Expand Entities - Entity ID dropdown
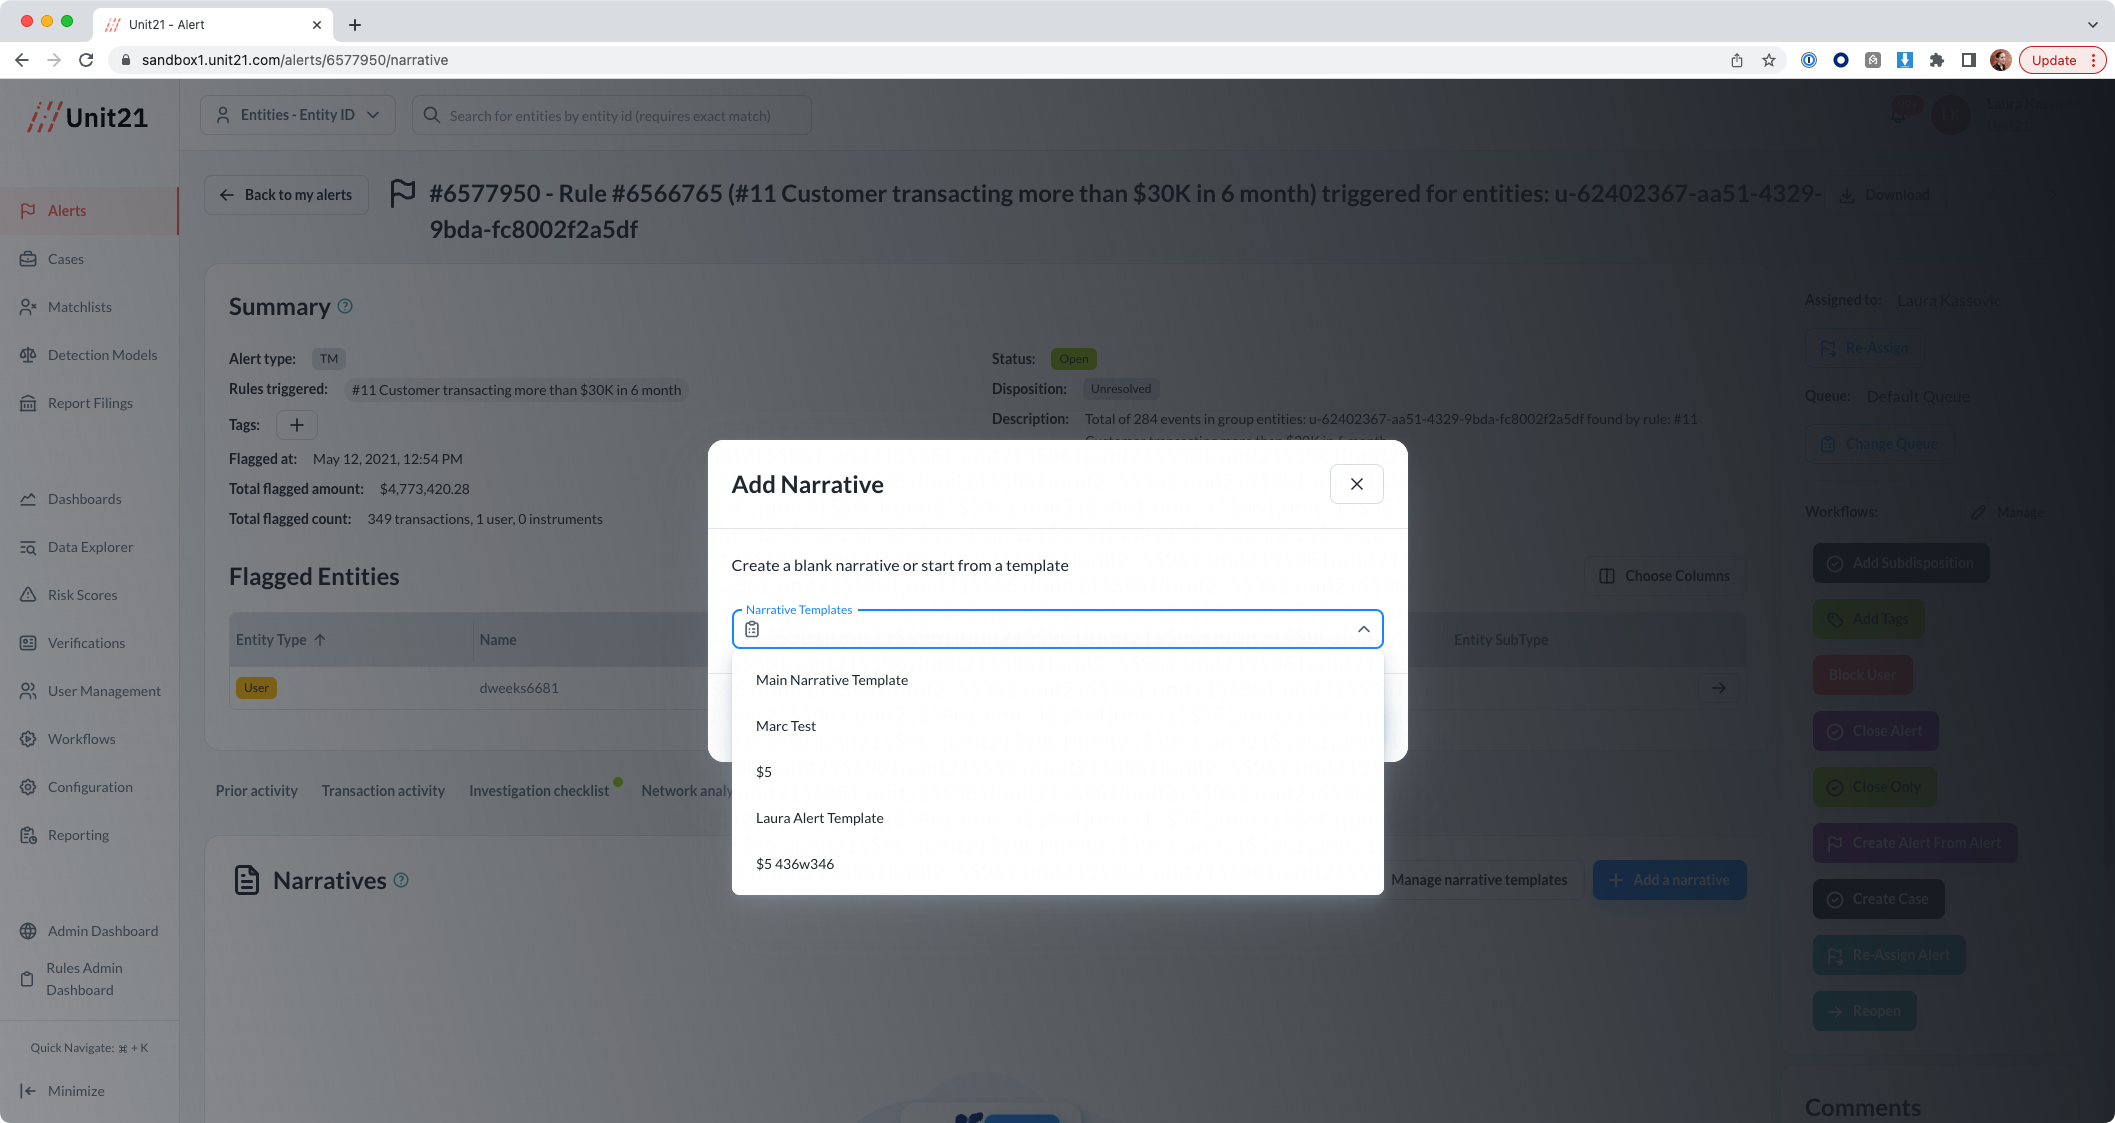2115x1123 pixels. pyautogui.click(x=298, y=115)
